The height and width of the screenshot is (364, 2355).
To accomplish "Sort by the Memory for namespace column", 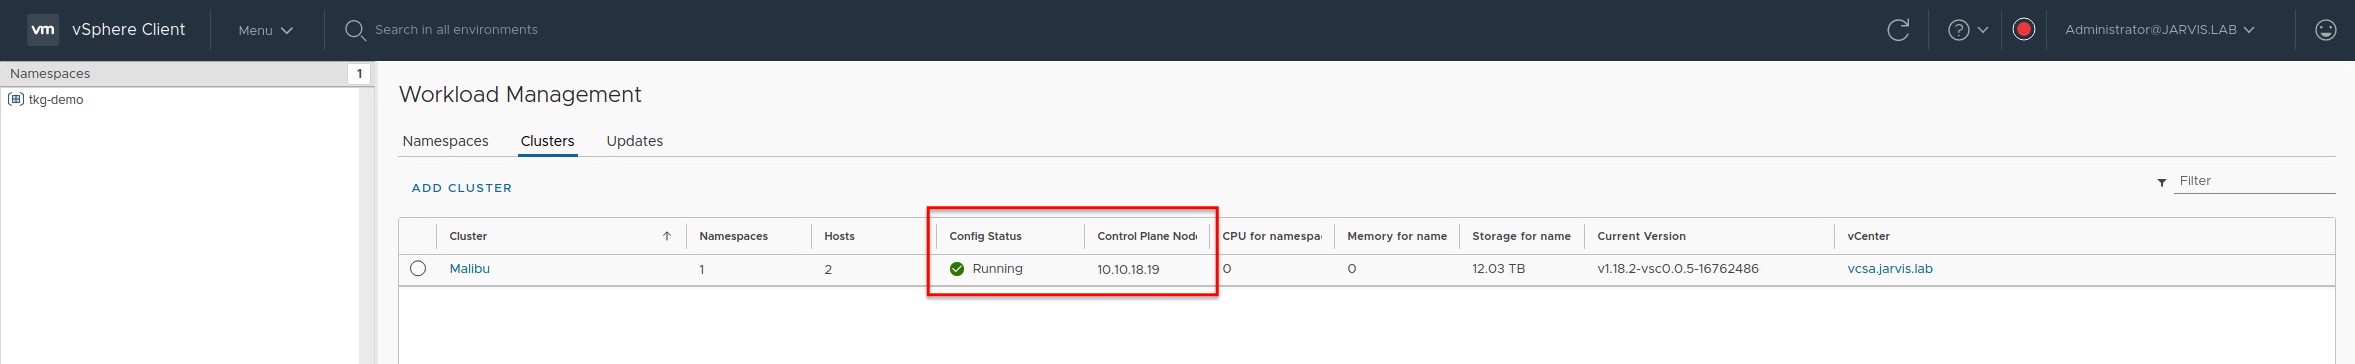I will pyautogui.click(x=1397, y=237).
